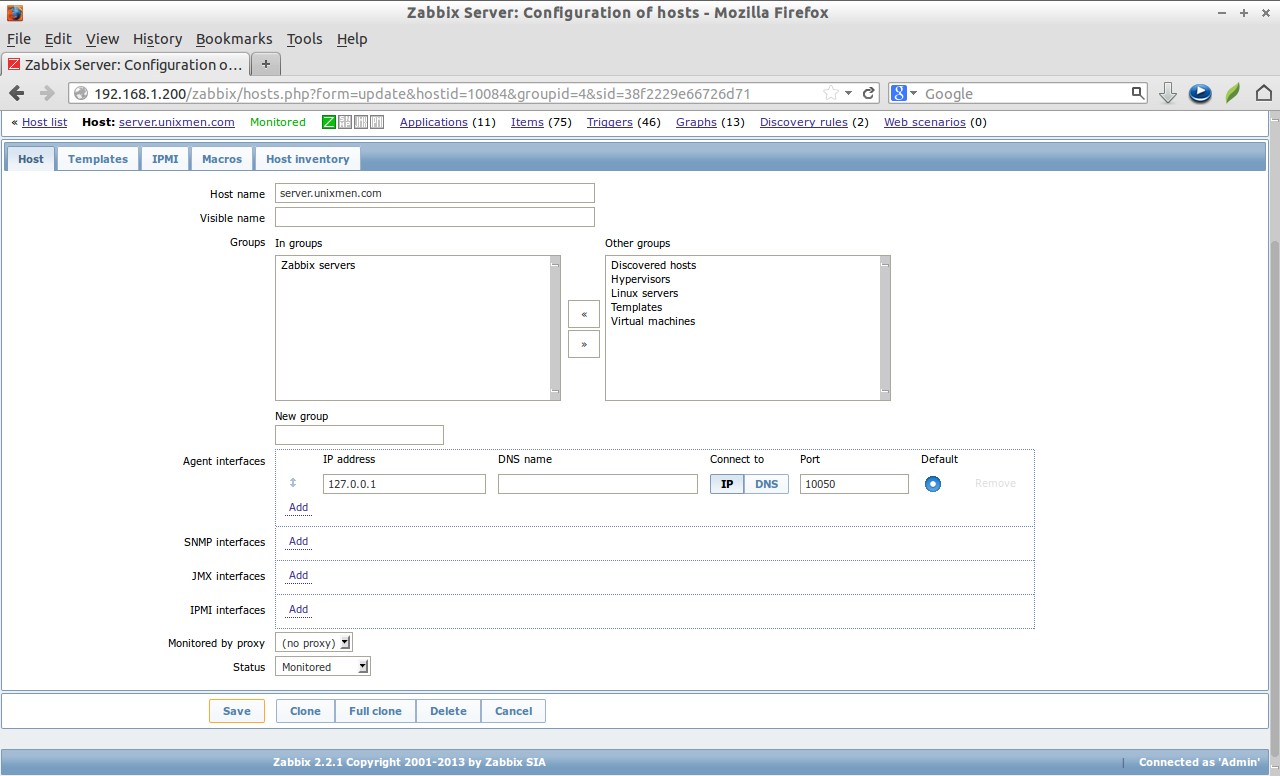Select the Host tab

pyautogui.click(x=31, y=159)
